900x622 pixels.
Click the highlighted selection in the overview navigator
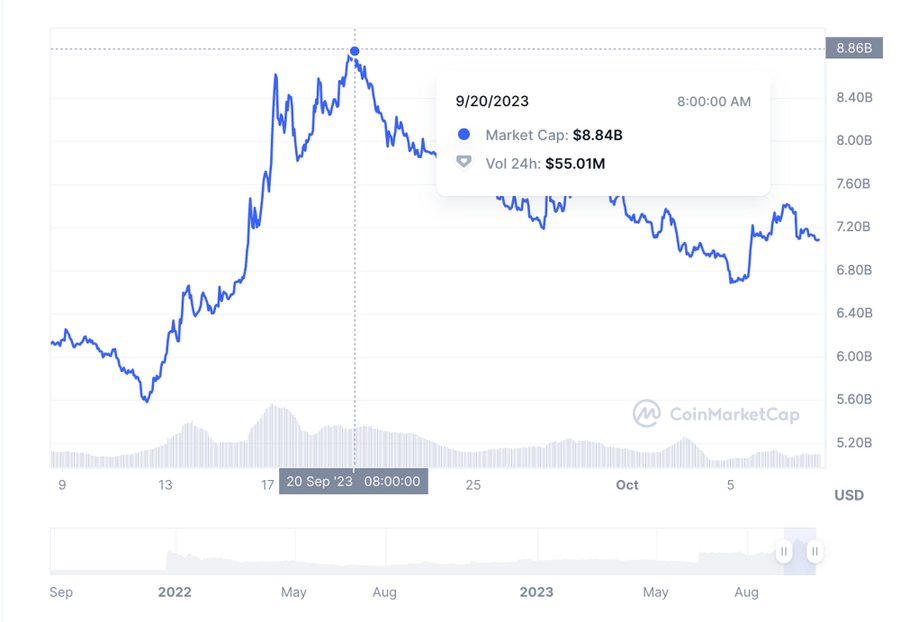point(800,551)
